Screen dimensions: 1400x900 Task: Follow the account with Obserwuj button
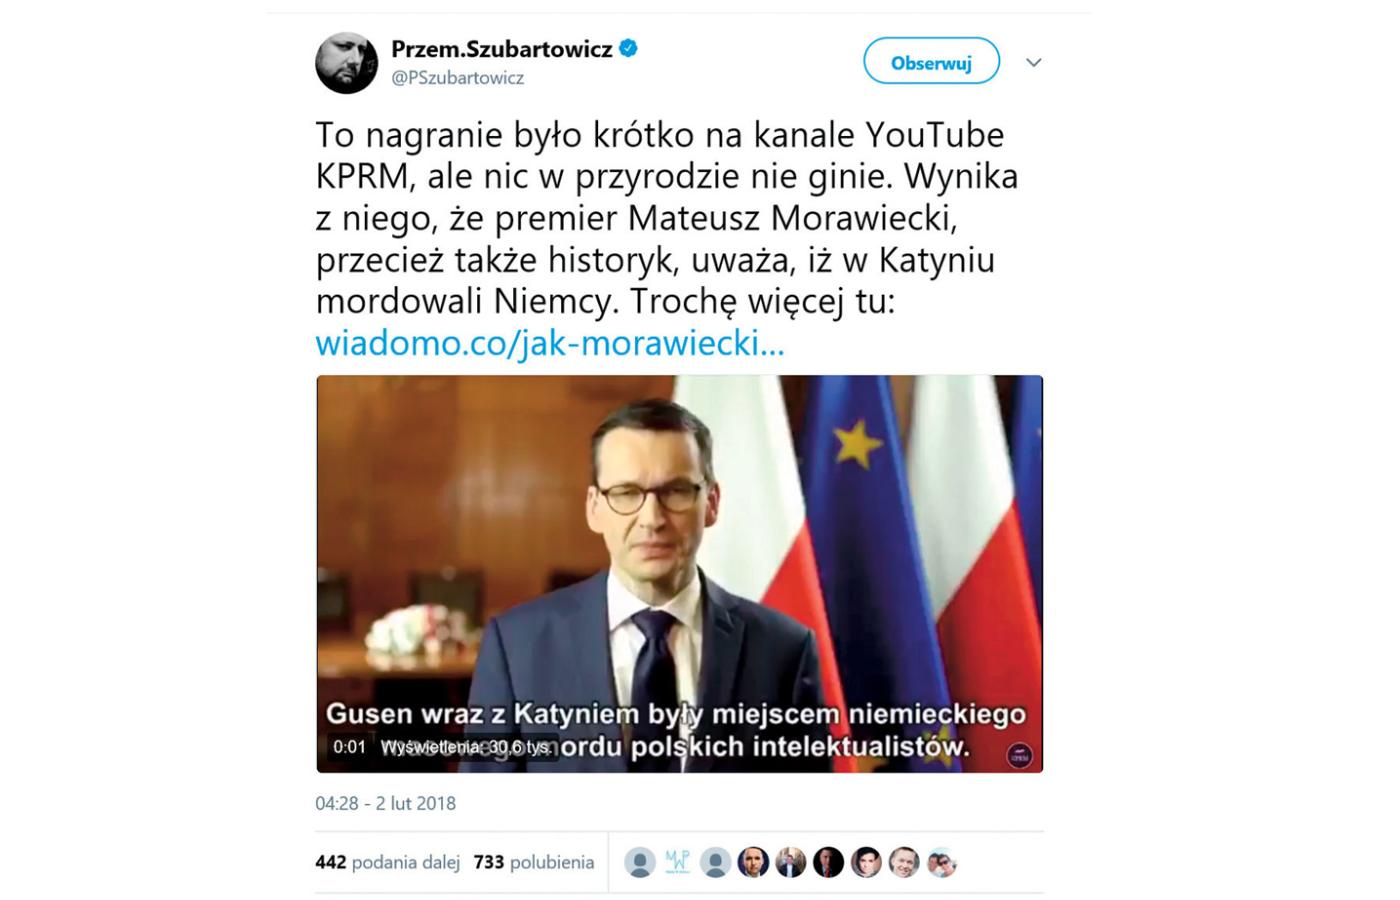tap(931, 62)
